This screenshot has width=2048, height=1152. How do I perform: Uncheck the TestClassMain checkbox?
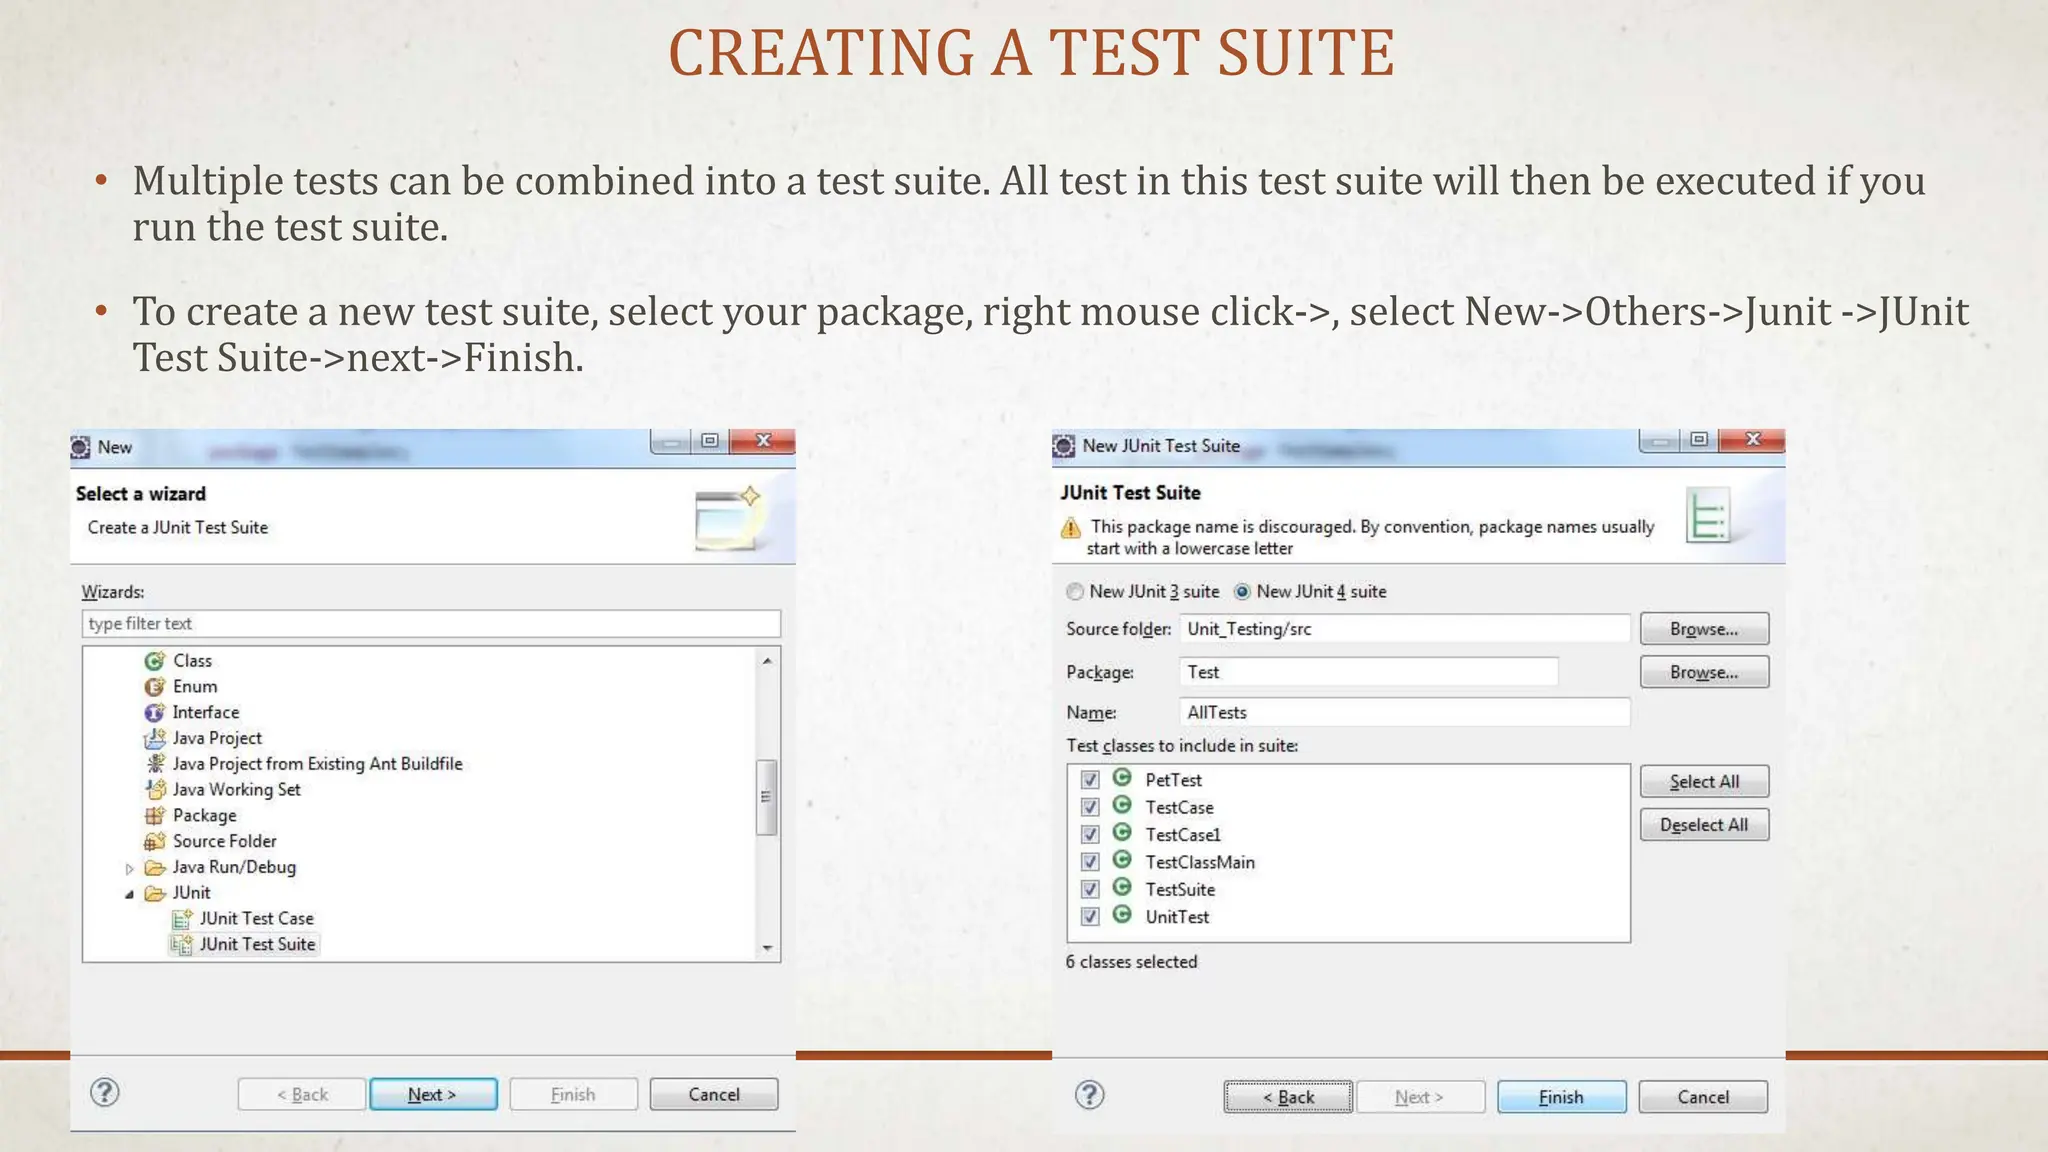point(1090,862)
